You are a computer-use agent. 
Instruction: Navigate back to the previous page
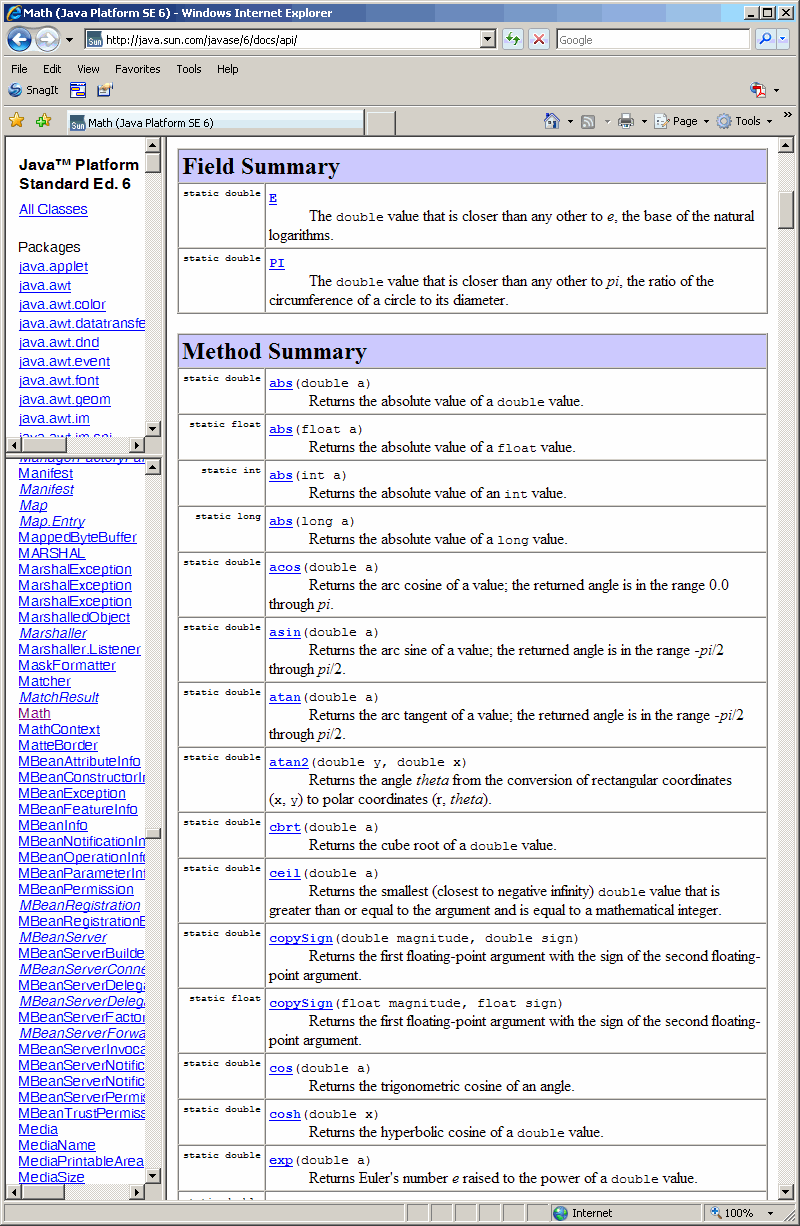[19, 39]
